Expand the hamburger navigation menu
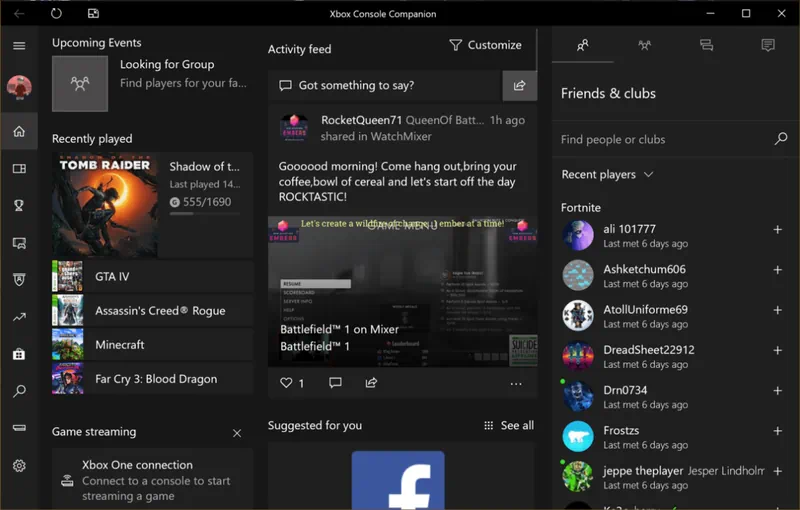This screenshot has height=510, width=800. [x=19, y=45]
